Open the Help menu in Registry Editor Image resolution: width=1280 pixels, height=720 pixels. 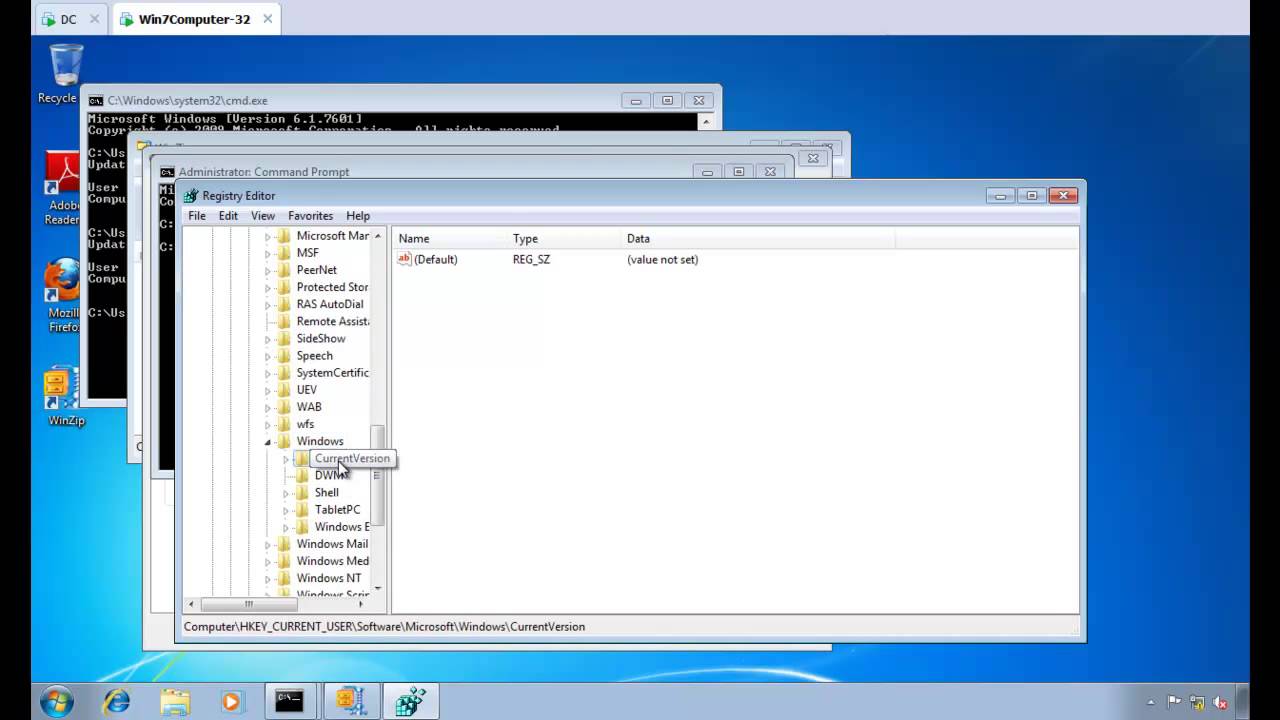click(358, 216)
